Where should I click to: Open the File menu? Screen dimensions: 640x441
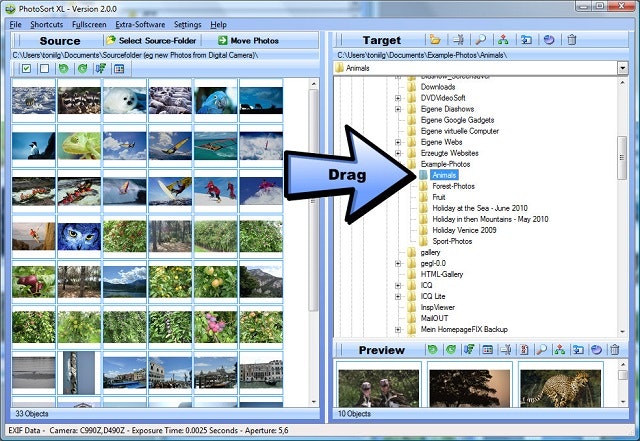tap(15, 24)
